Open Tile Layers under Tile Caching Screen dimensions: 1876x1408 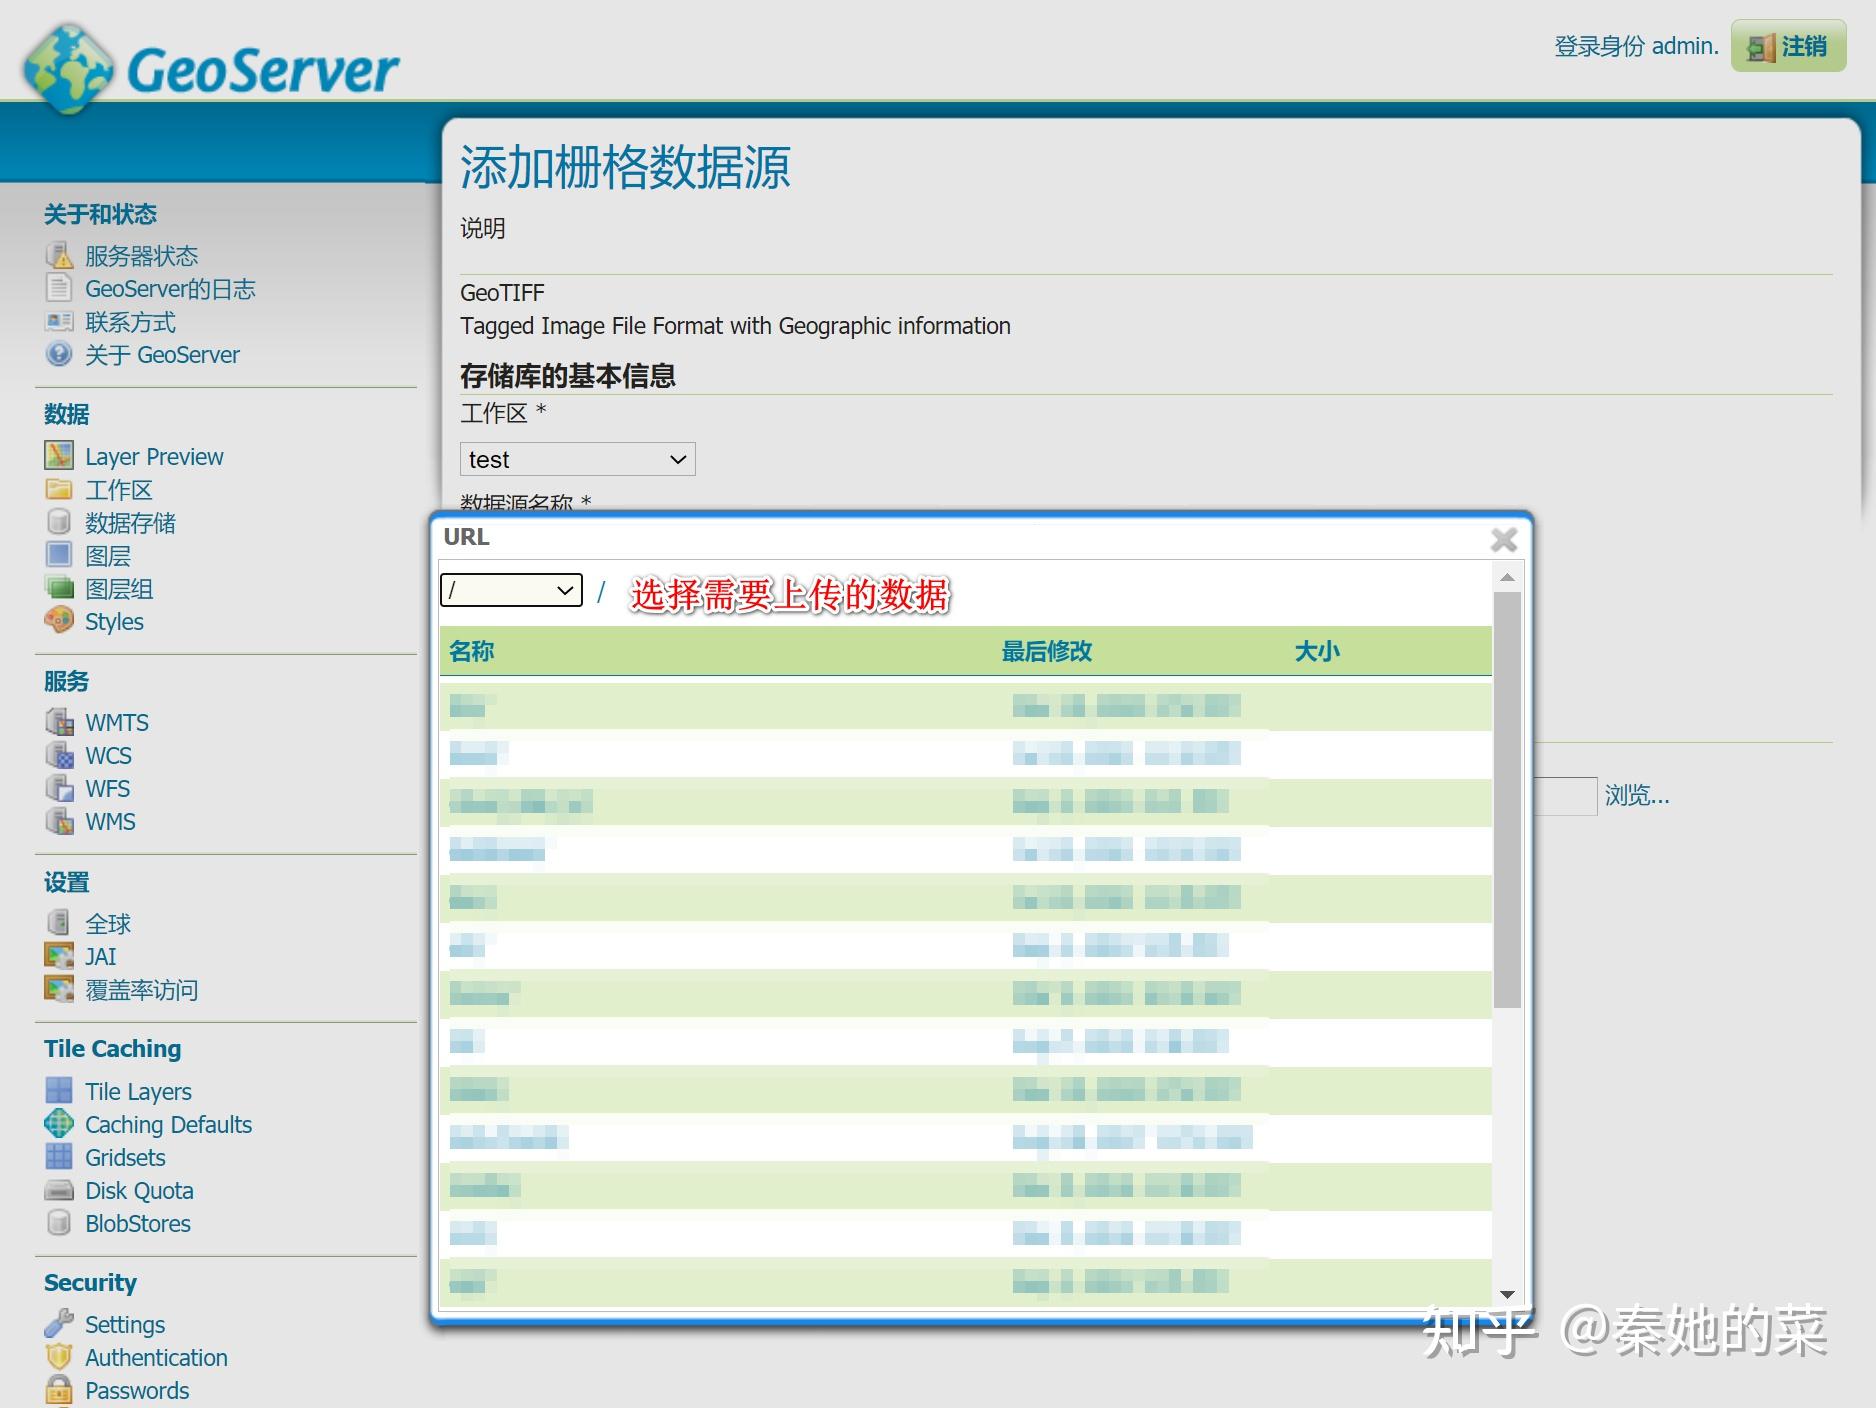pyautogui.click(x=138, y=1090)
